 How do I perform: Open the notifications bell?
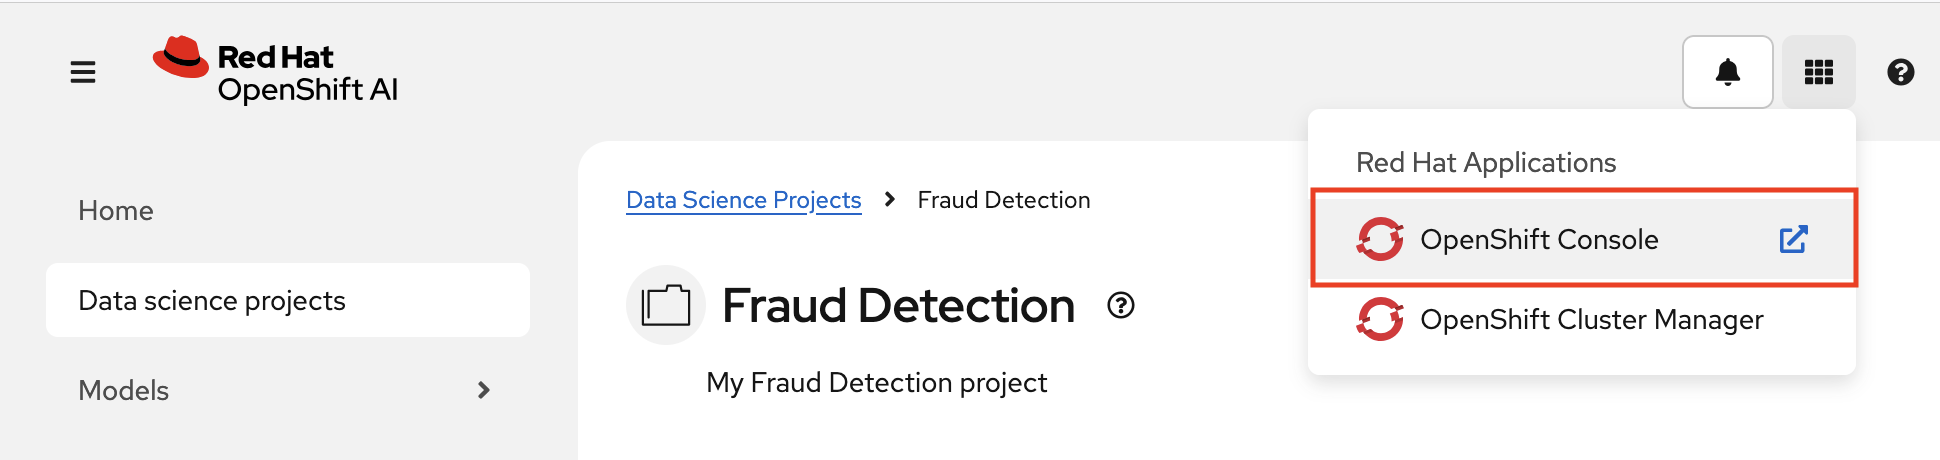click(1728, 72)
